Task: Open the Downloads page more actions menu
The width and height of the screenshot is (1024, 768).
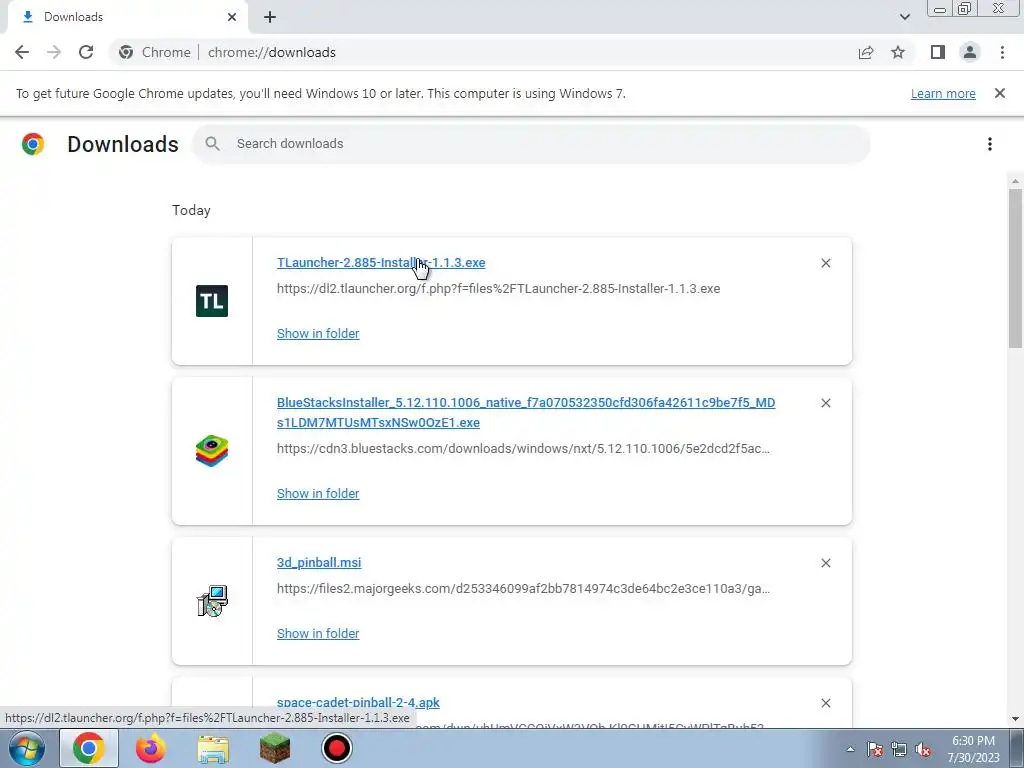Action: click(990, 144)
